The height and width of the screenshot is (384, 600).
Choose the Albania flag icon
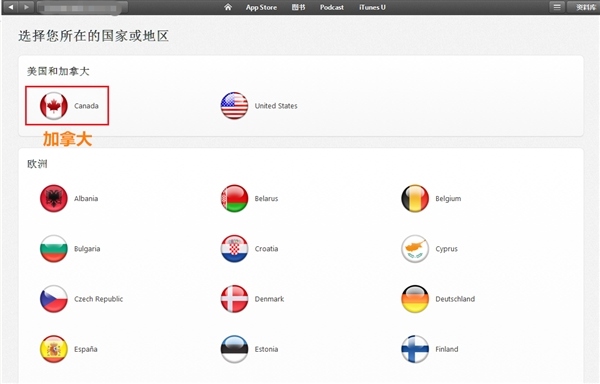tap(54, 199)
